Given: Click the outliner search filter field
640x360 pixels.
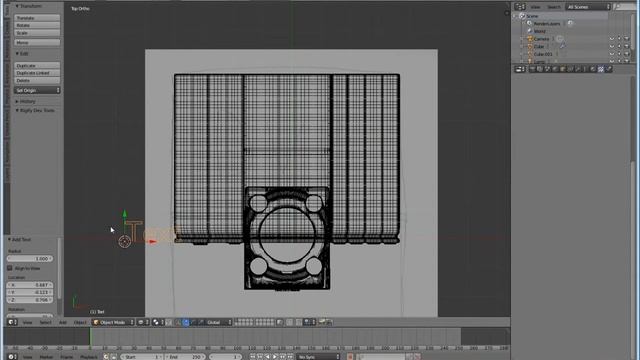Looking at the screenshot, I should (x=624, y=7).
